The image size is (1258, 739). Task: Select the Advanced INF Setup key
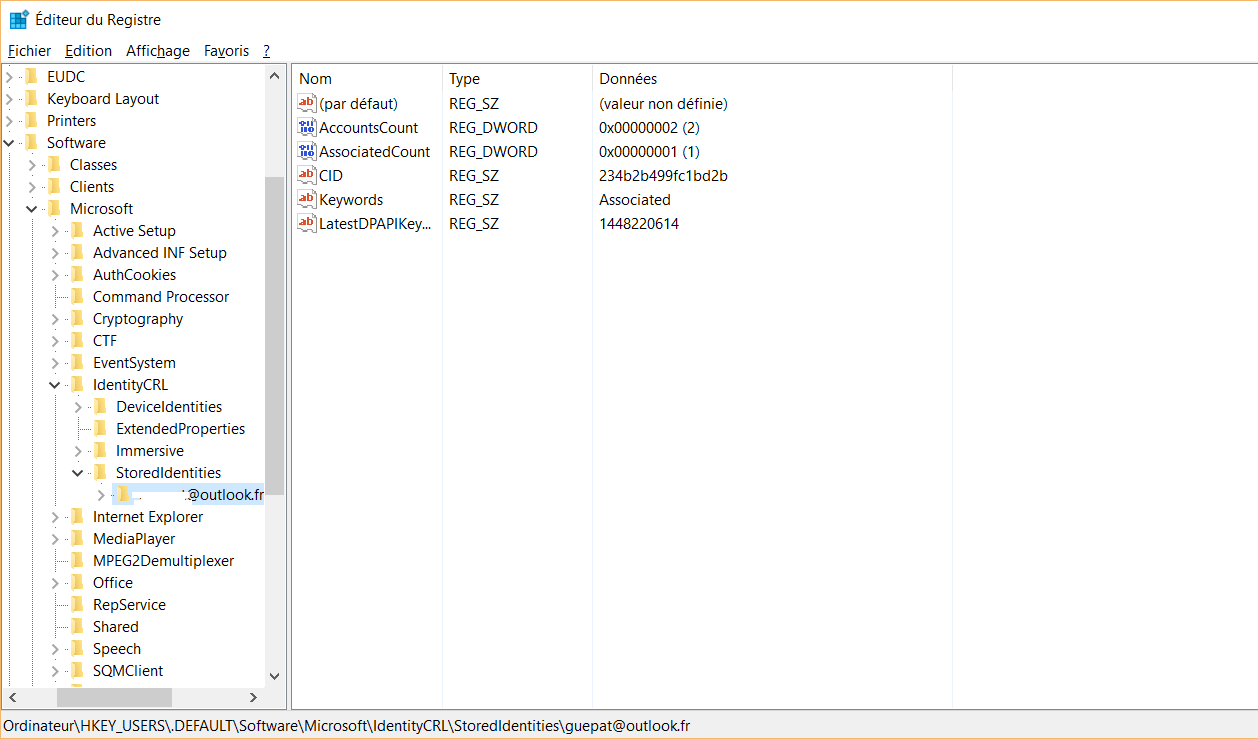160,252
